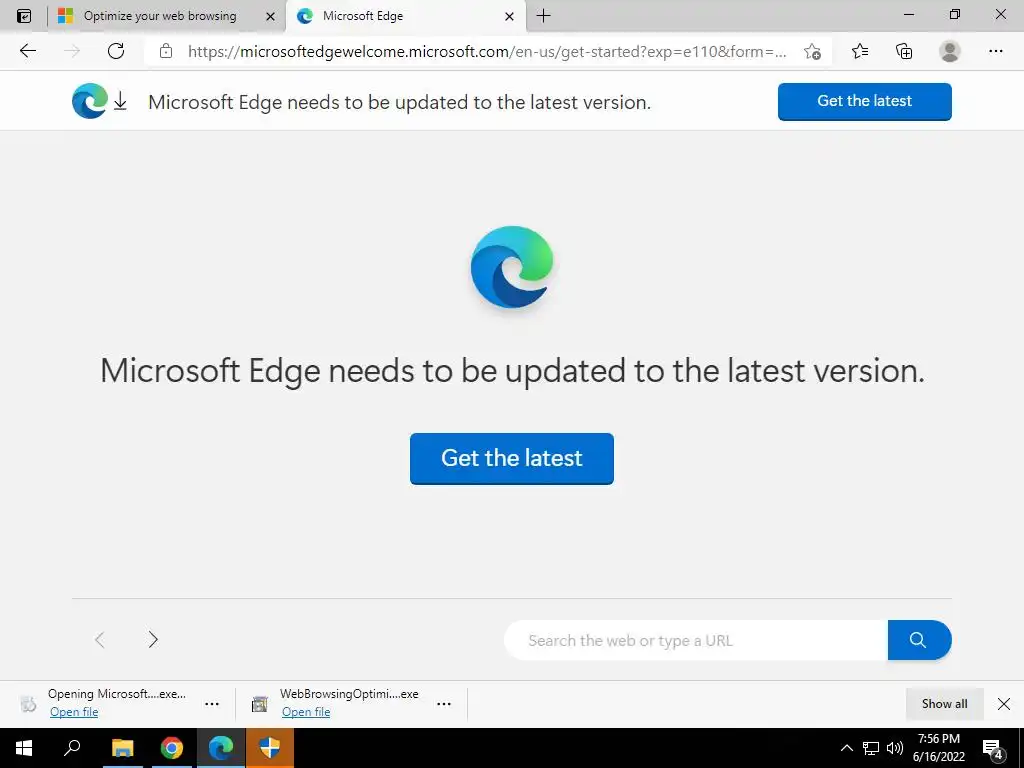Show all downloads
This screenshot has height=768, width=1024.
tap(944, 703)
